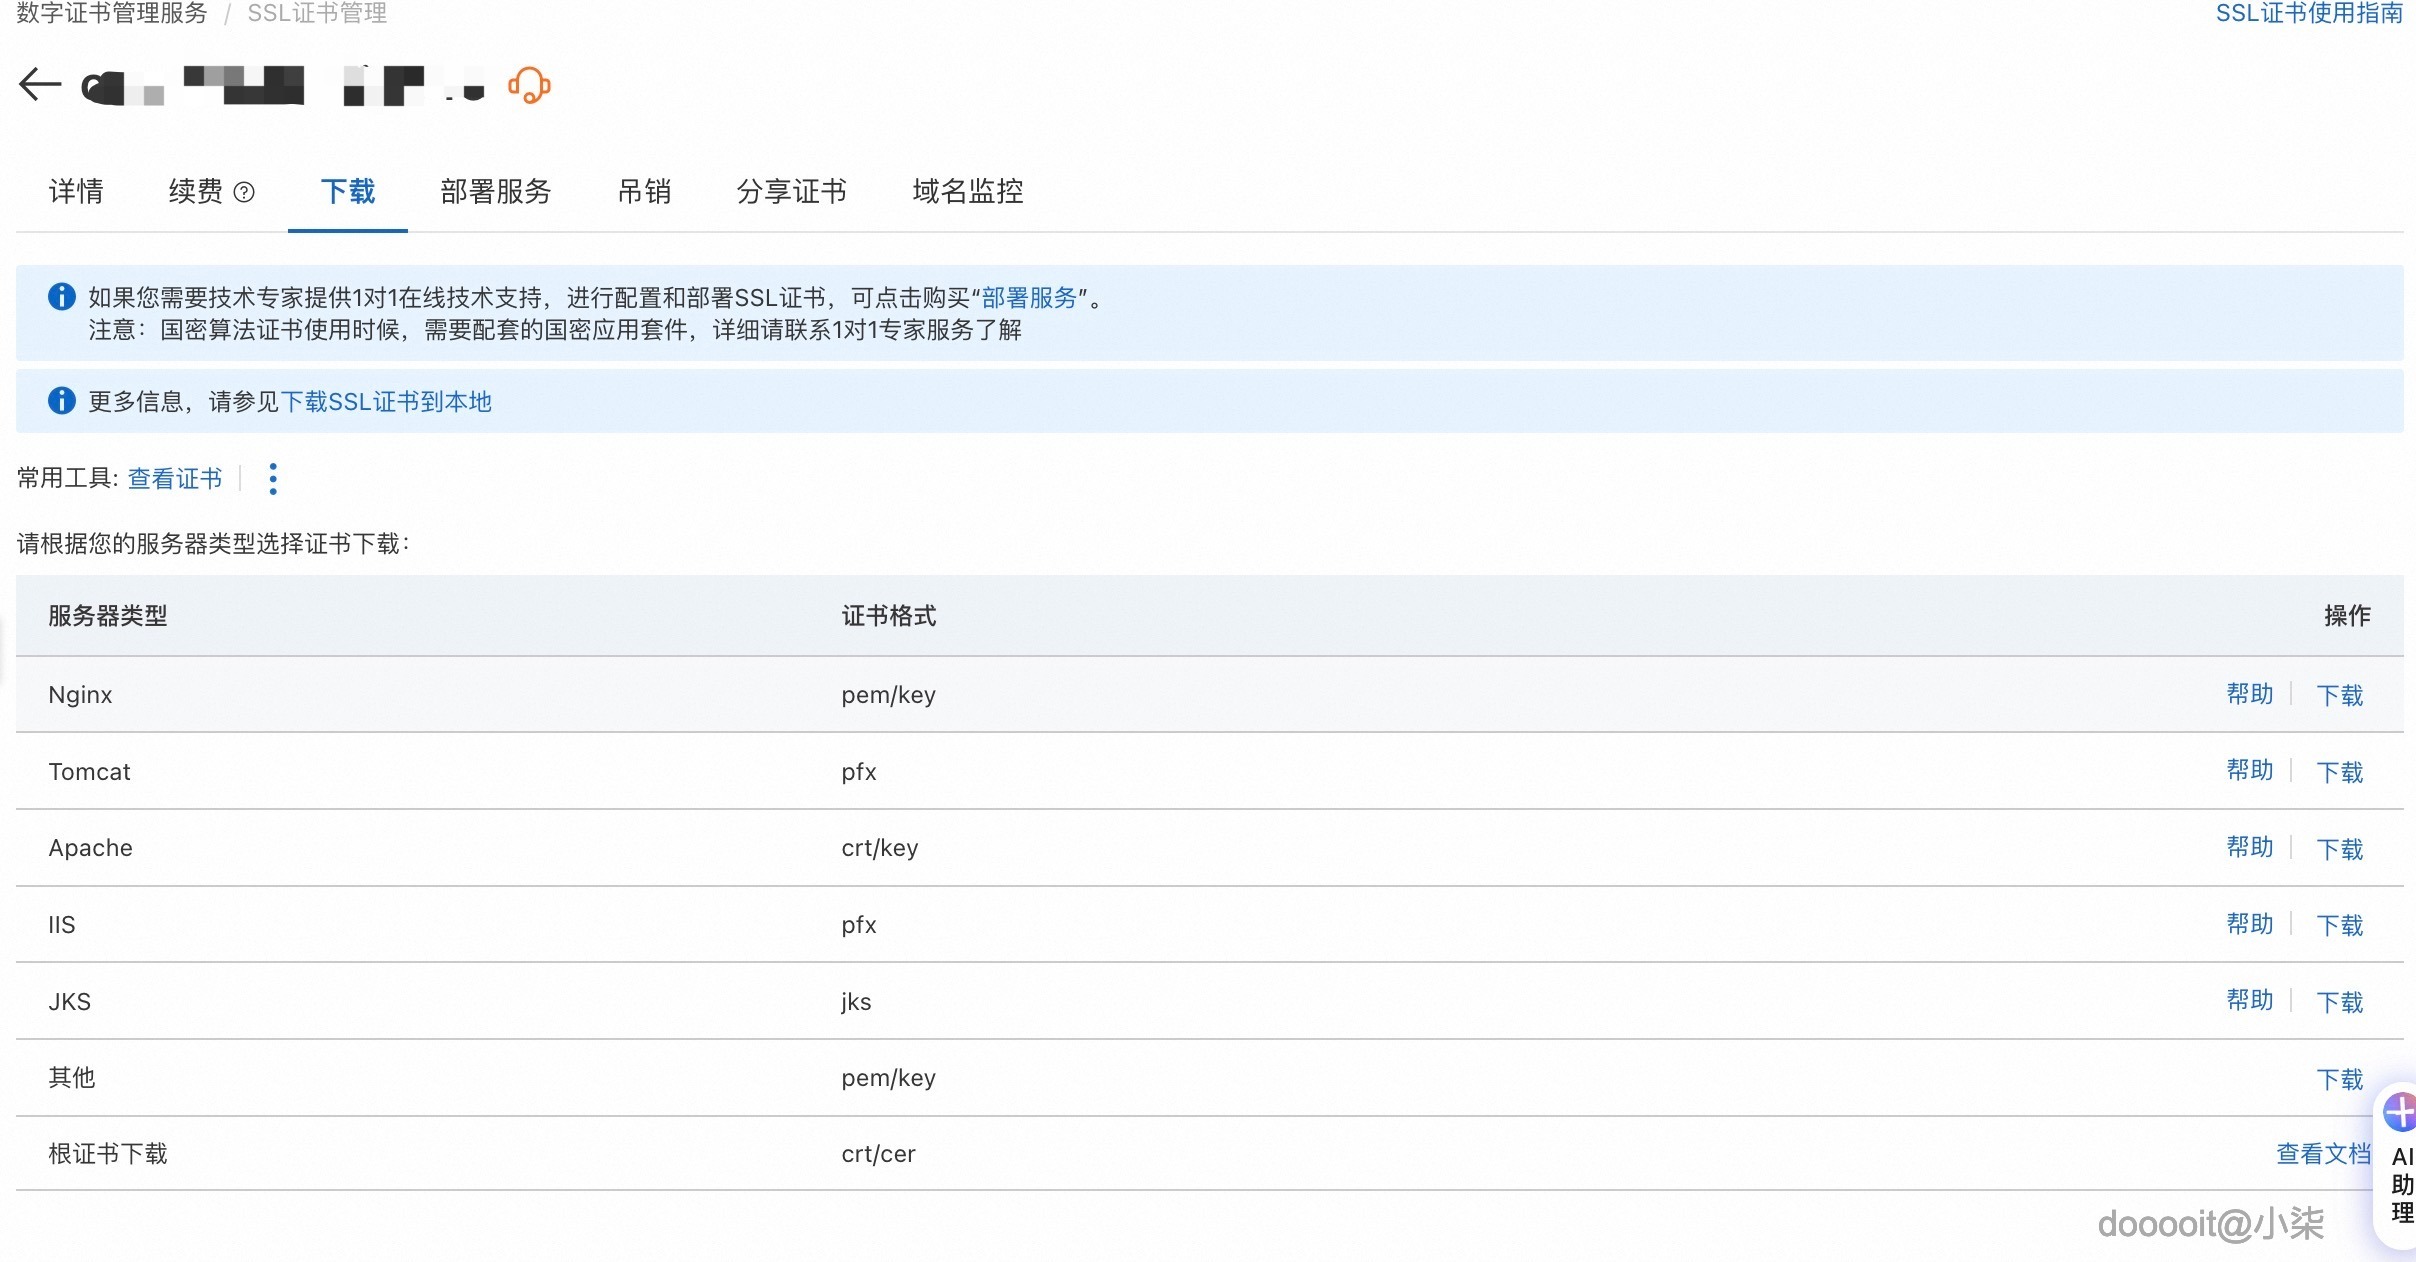Open the three-dot more tools menu

click(x=272, y=479)
